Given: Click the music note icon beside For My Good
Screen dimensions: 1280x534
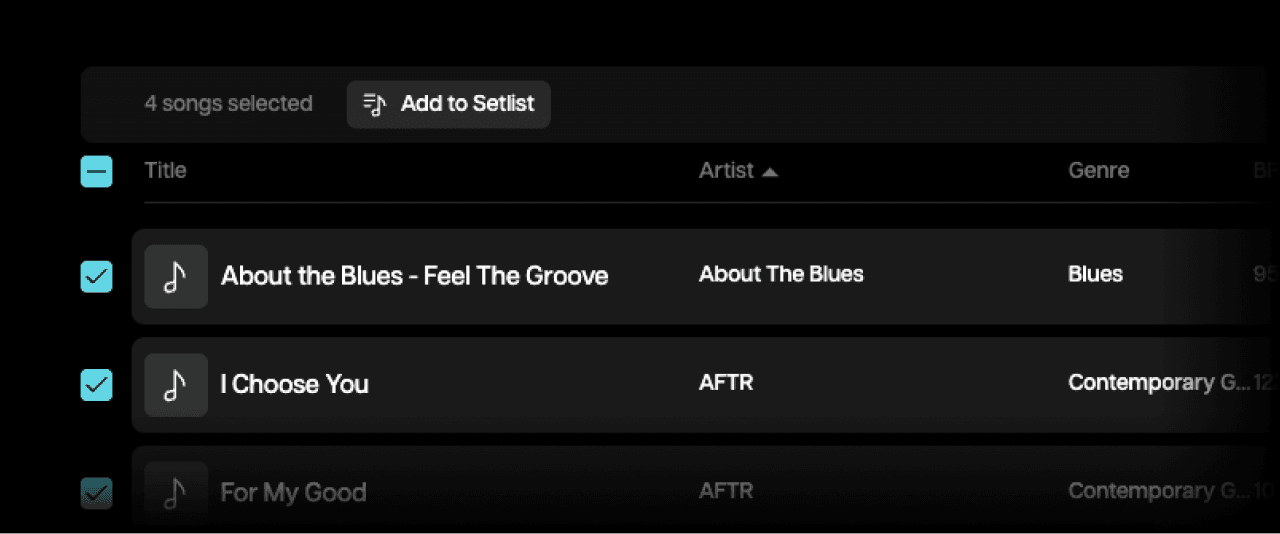Looking at the screenshot, I should (176, 492).
